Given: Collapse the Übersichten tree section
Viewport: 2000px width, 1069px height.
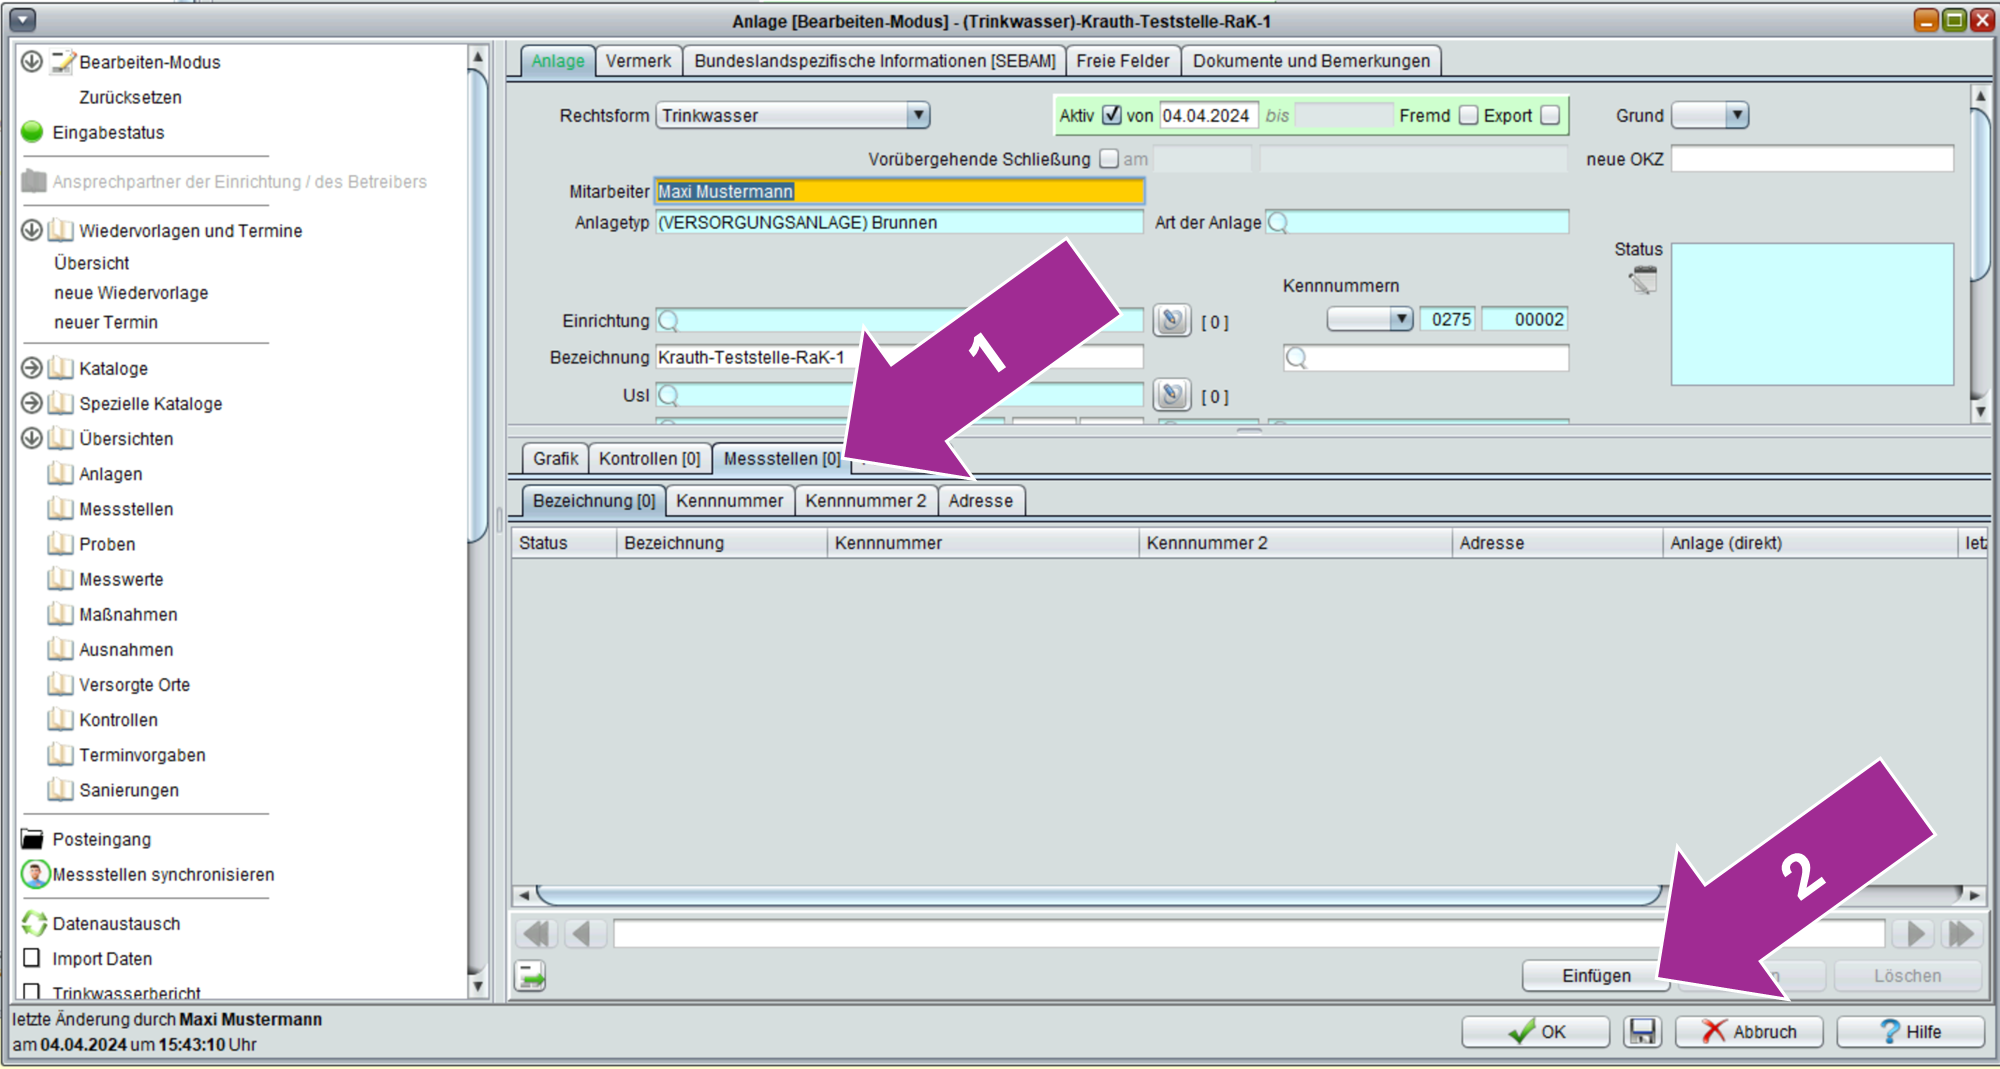Looking at the screenshot, I should [x=32, y=438].
